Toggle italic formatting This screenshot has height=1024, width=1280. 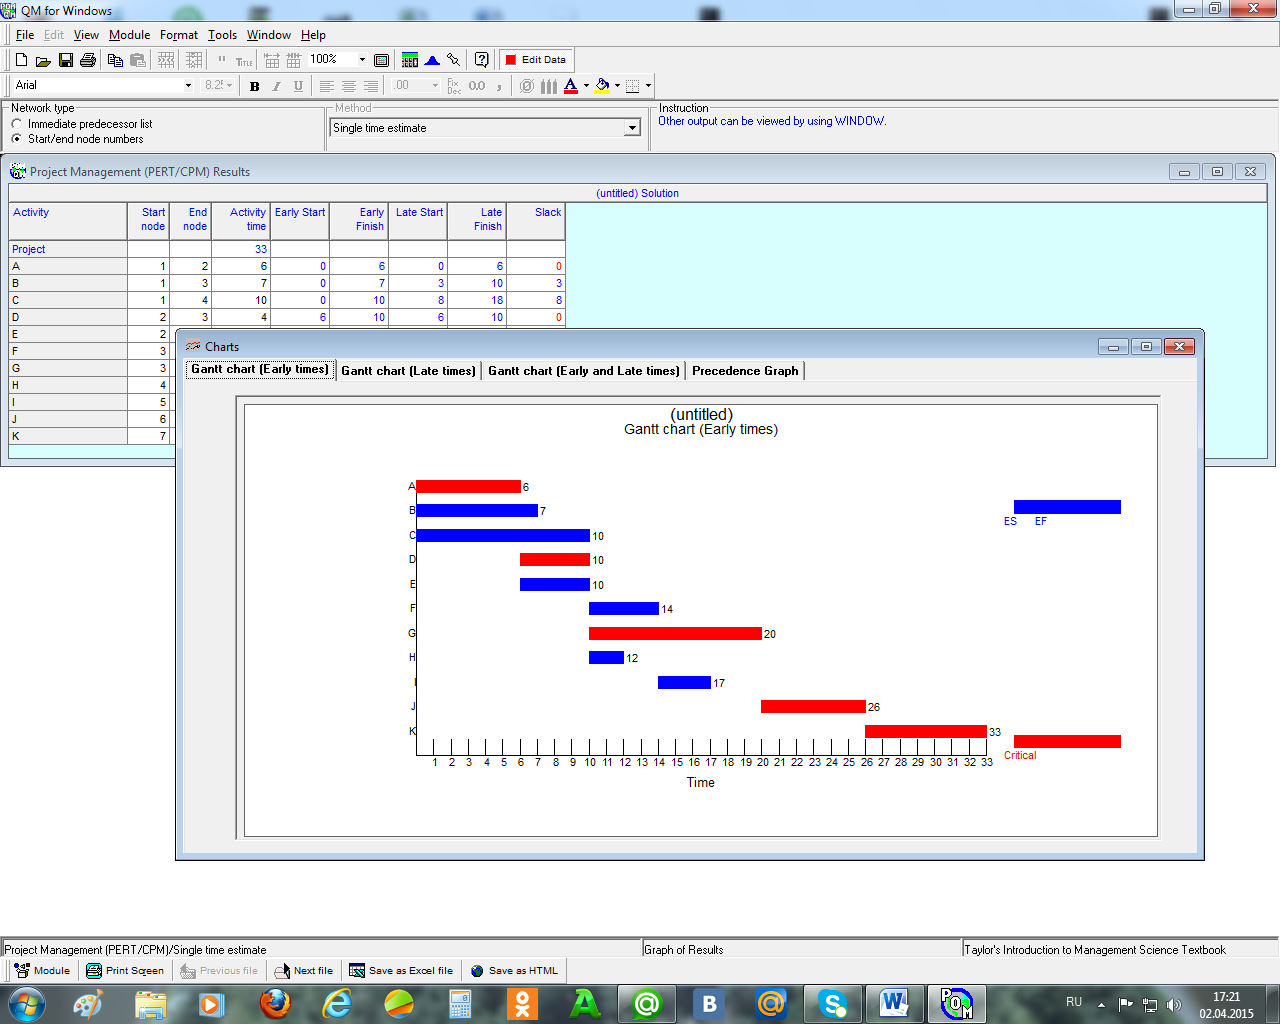[x=276, y=86]
